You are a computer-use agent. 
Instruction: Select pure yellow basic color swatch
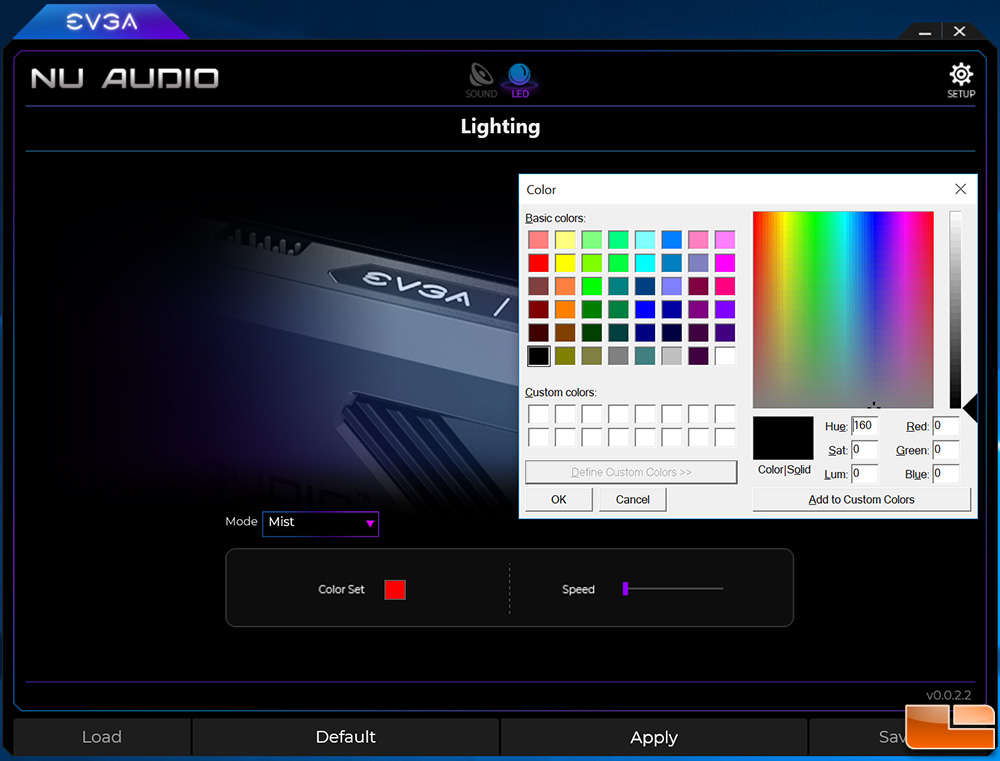pyautogui.click(x=565, y=263)
